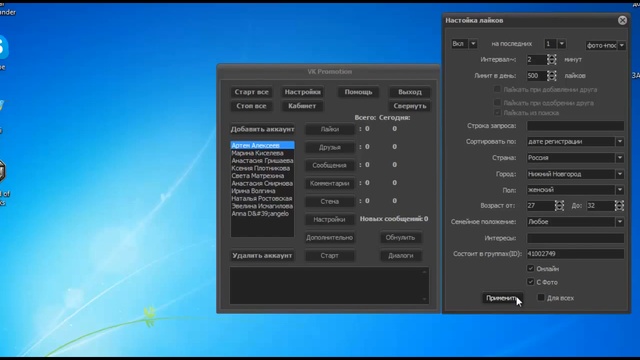640x360 pixels.
Task: Click the Возраст от spinner arrows
Action: click(559, 206)
